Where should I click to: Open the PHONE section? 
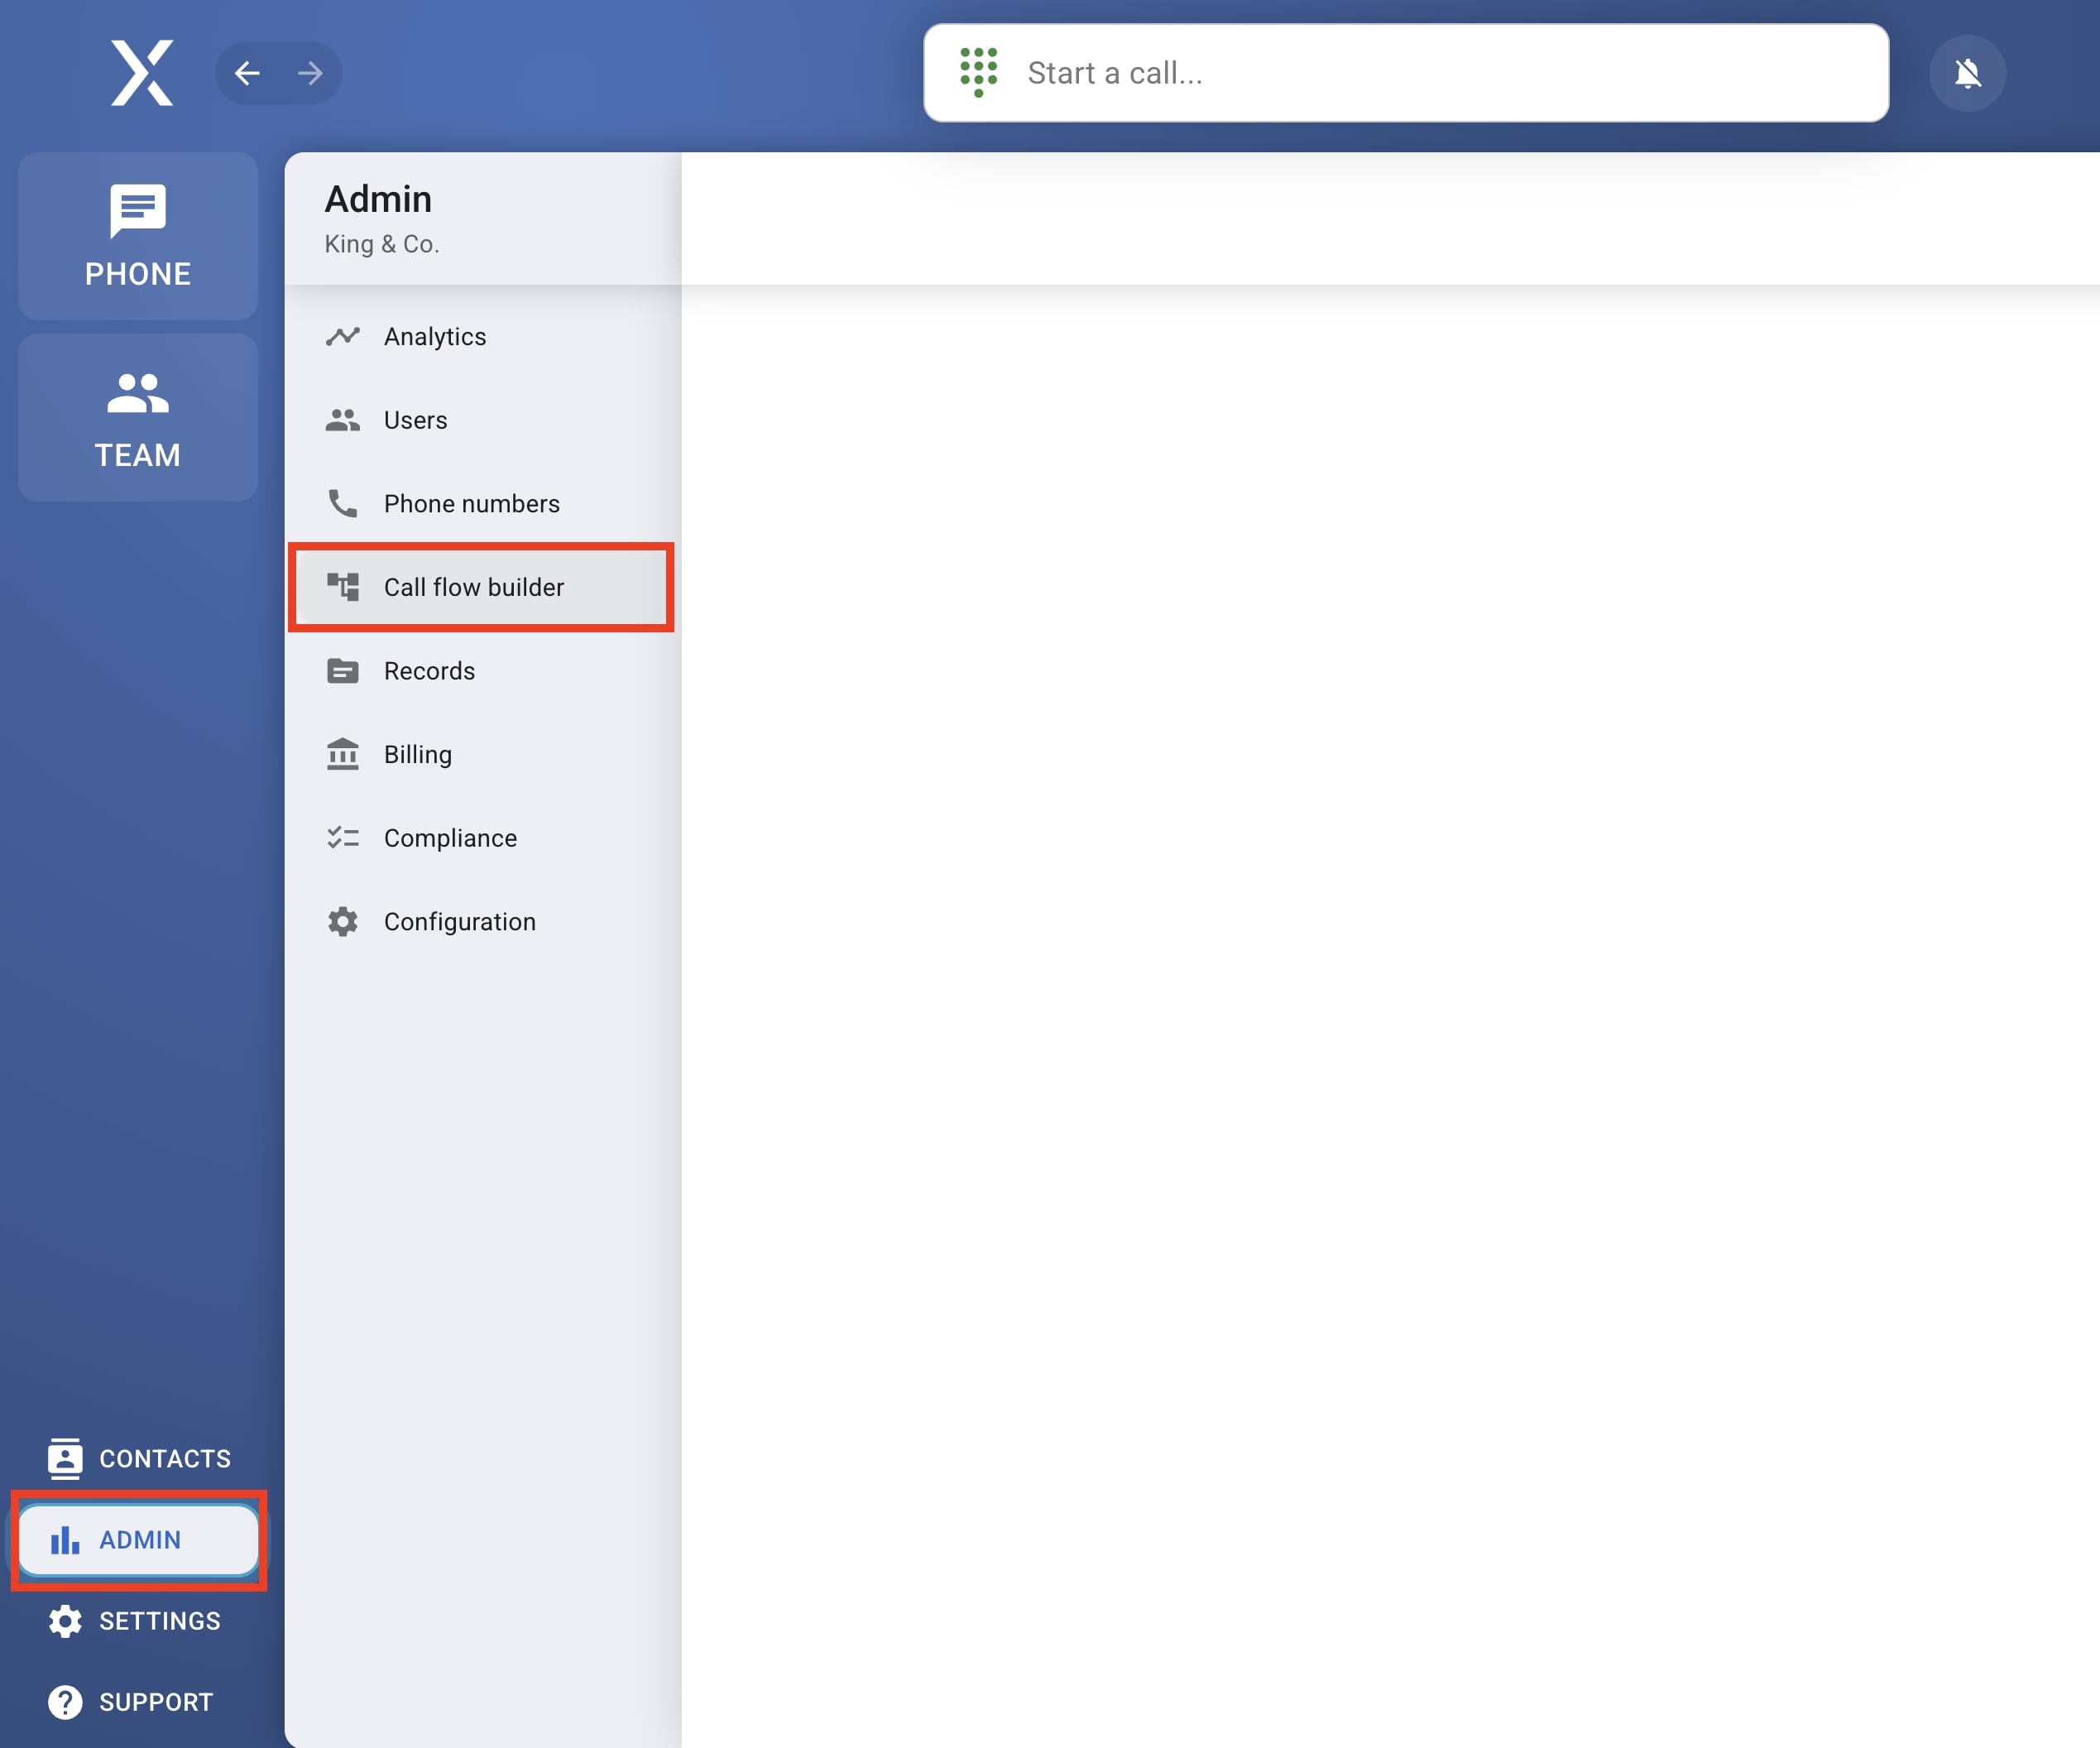[138, 236]
